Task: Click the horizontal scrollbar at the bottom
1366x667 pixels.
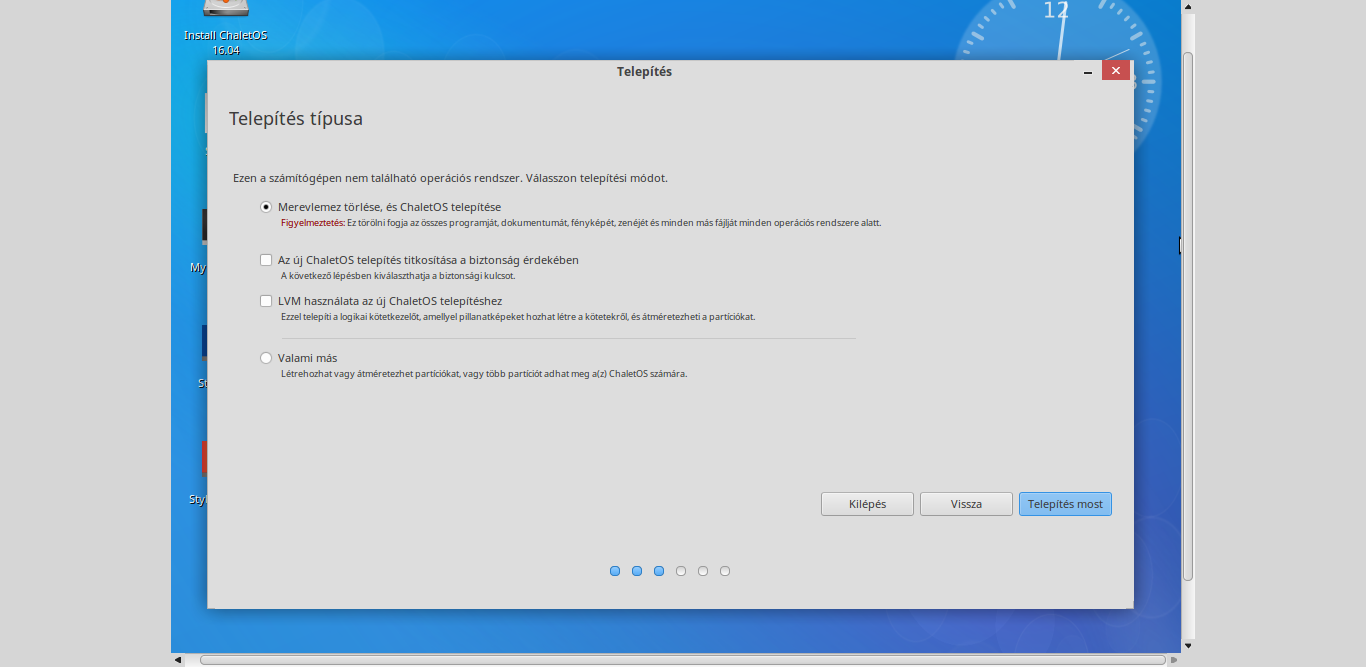Action: click(683, 660)
